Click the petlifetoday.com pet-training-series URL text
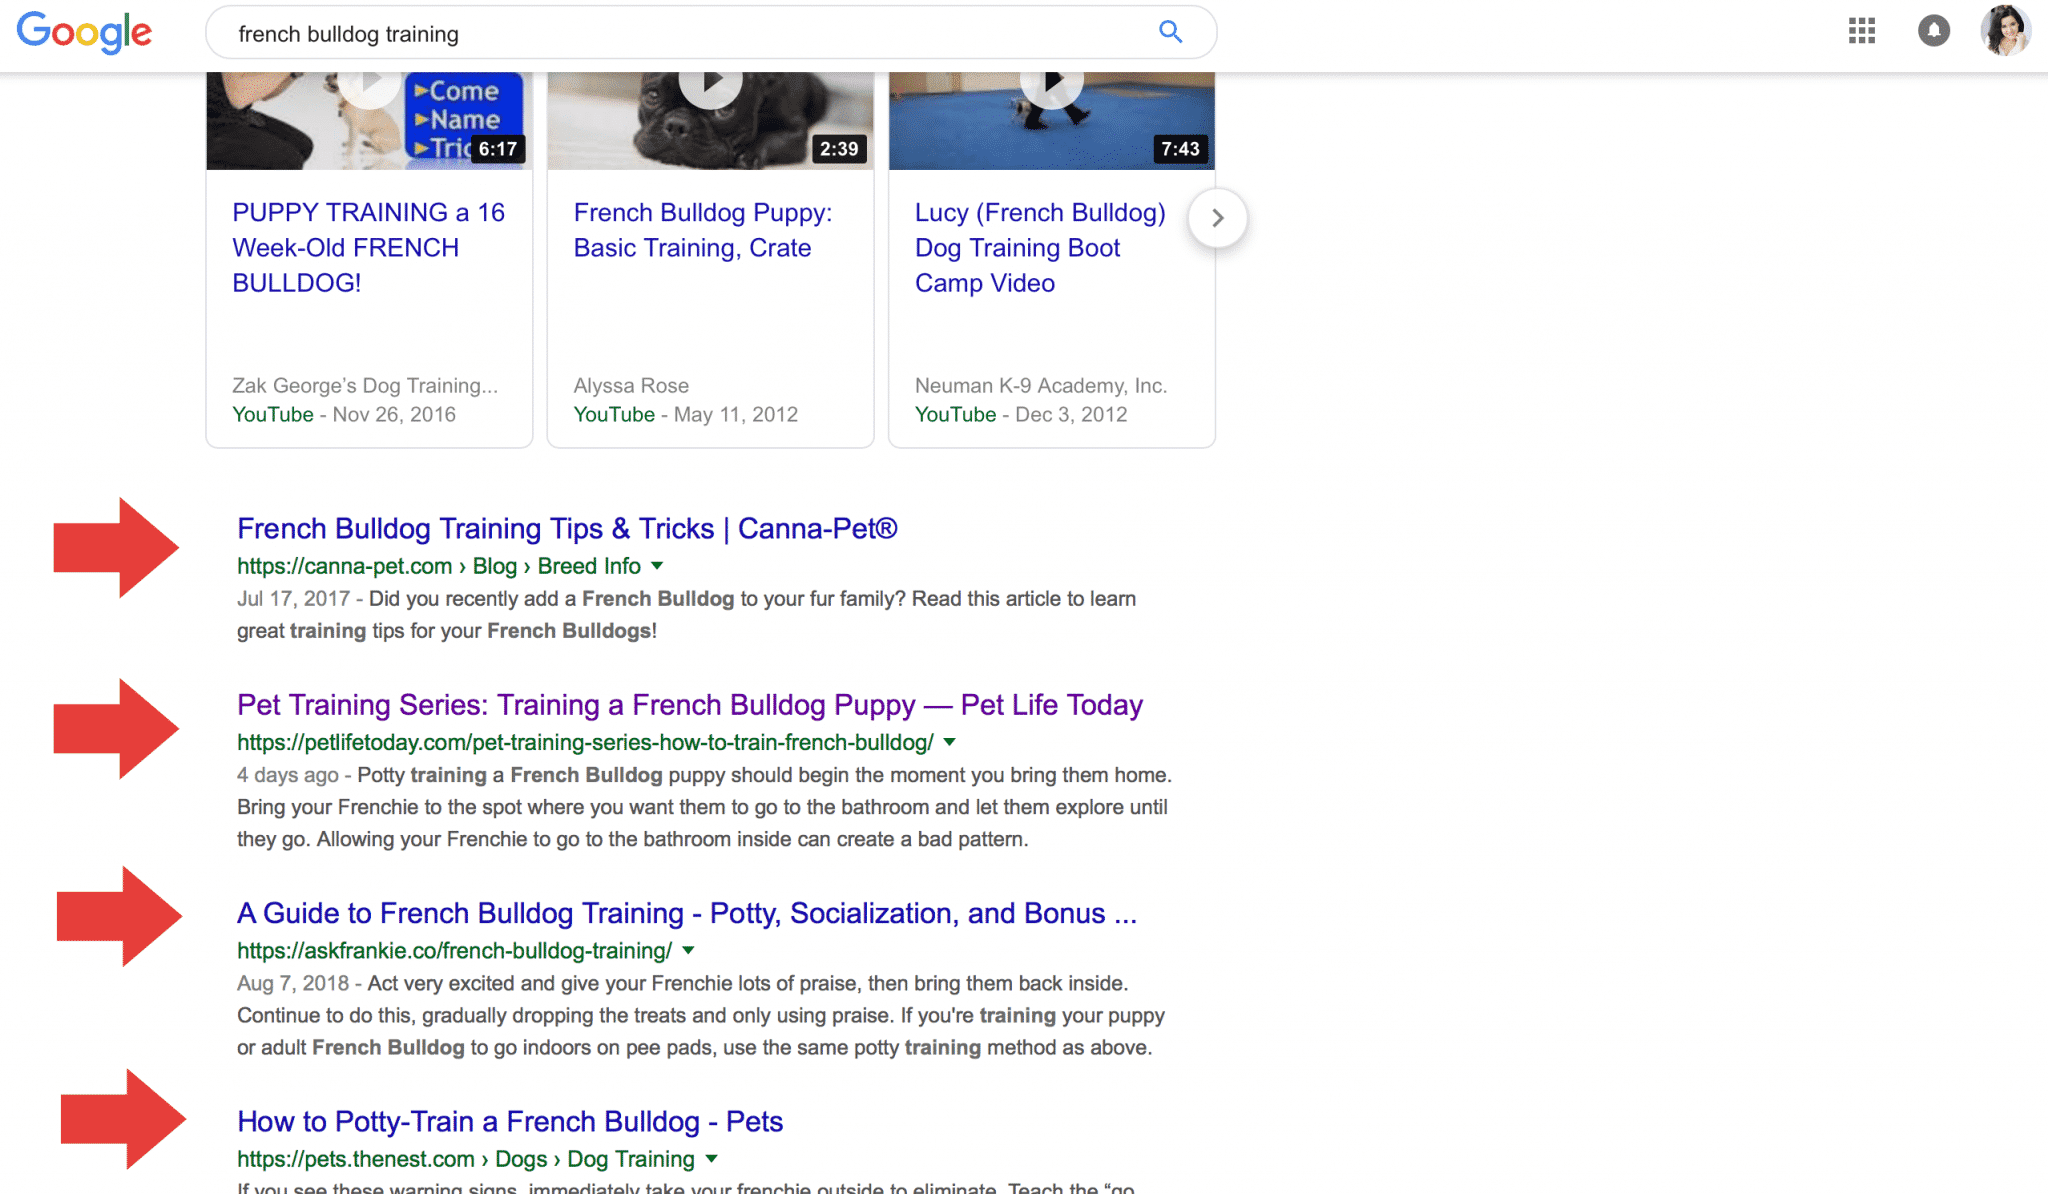Screen dimensions: 2048x1194 585,742
